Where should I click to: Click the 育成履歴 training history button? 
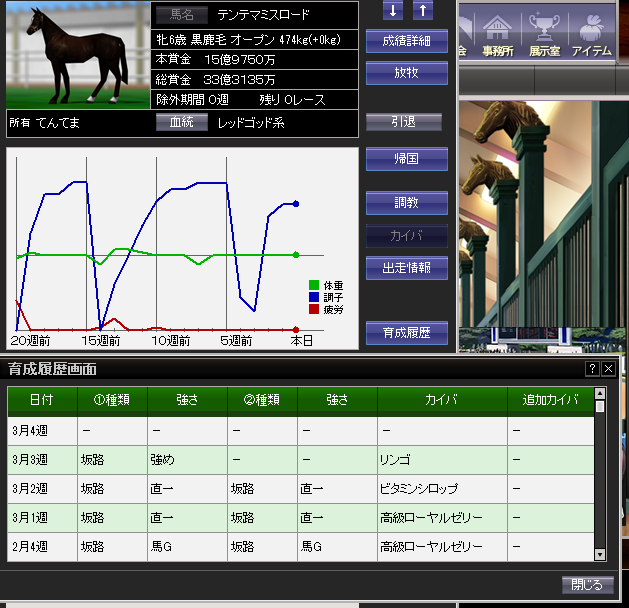coord(406,333)
